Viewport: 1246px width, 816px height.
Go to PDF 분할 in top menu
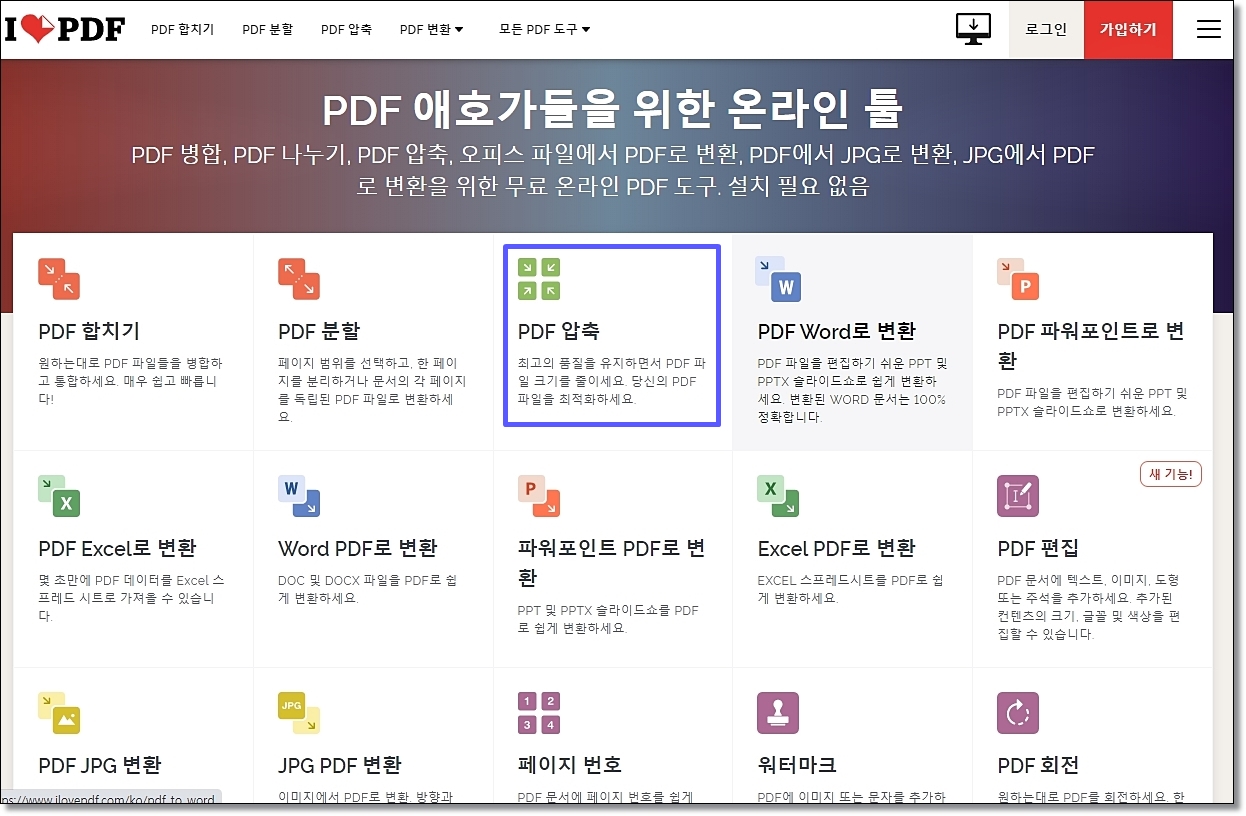[x=268, y=30]
